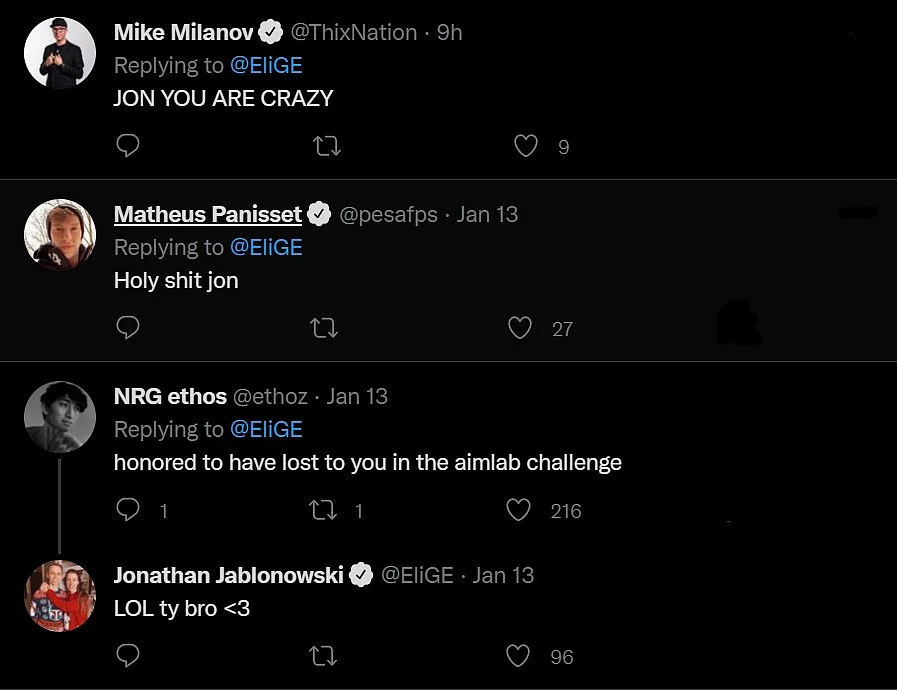Retweet Jonathan Jablonowski's tweet
897x690 pixels.
[x=323, y=656]
